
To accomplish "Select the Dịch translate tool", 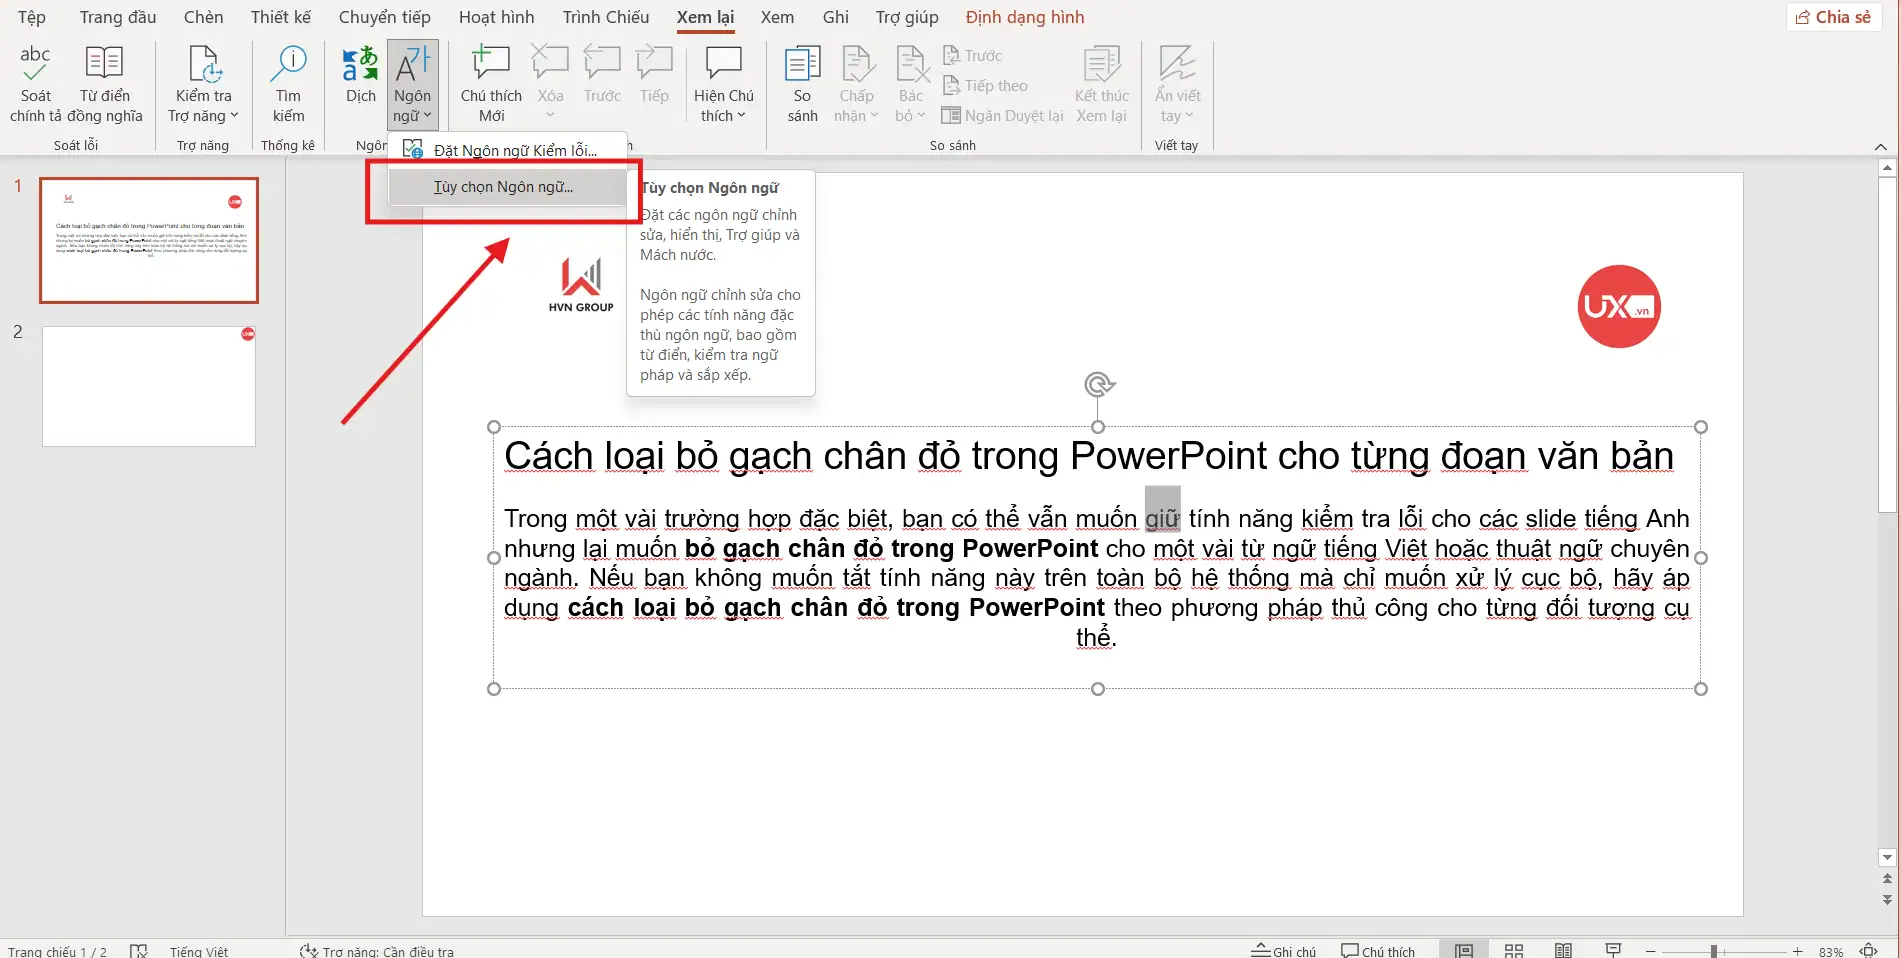I will pyautogui.click(x=359, y=82).
